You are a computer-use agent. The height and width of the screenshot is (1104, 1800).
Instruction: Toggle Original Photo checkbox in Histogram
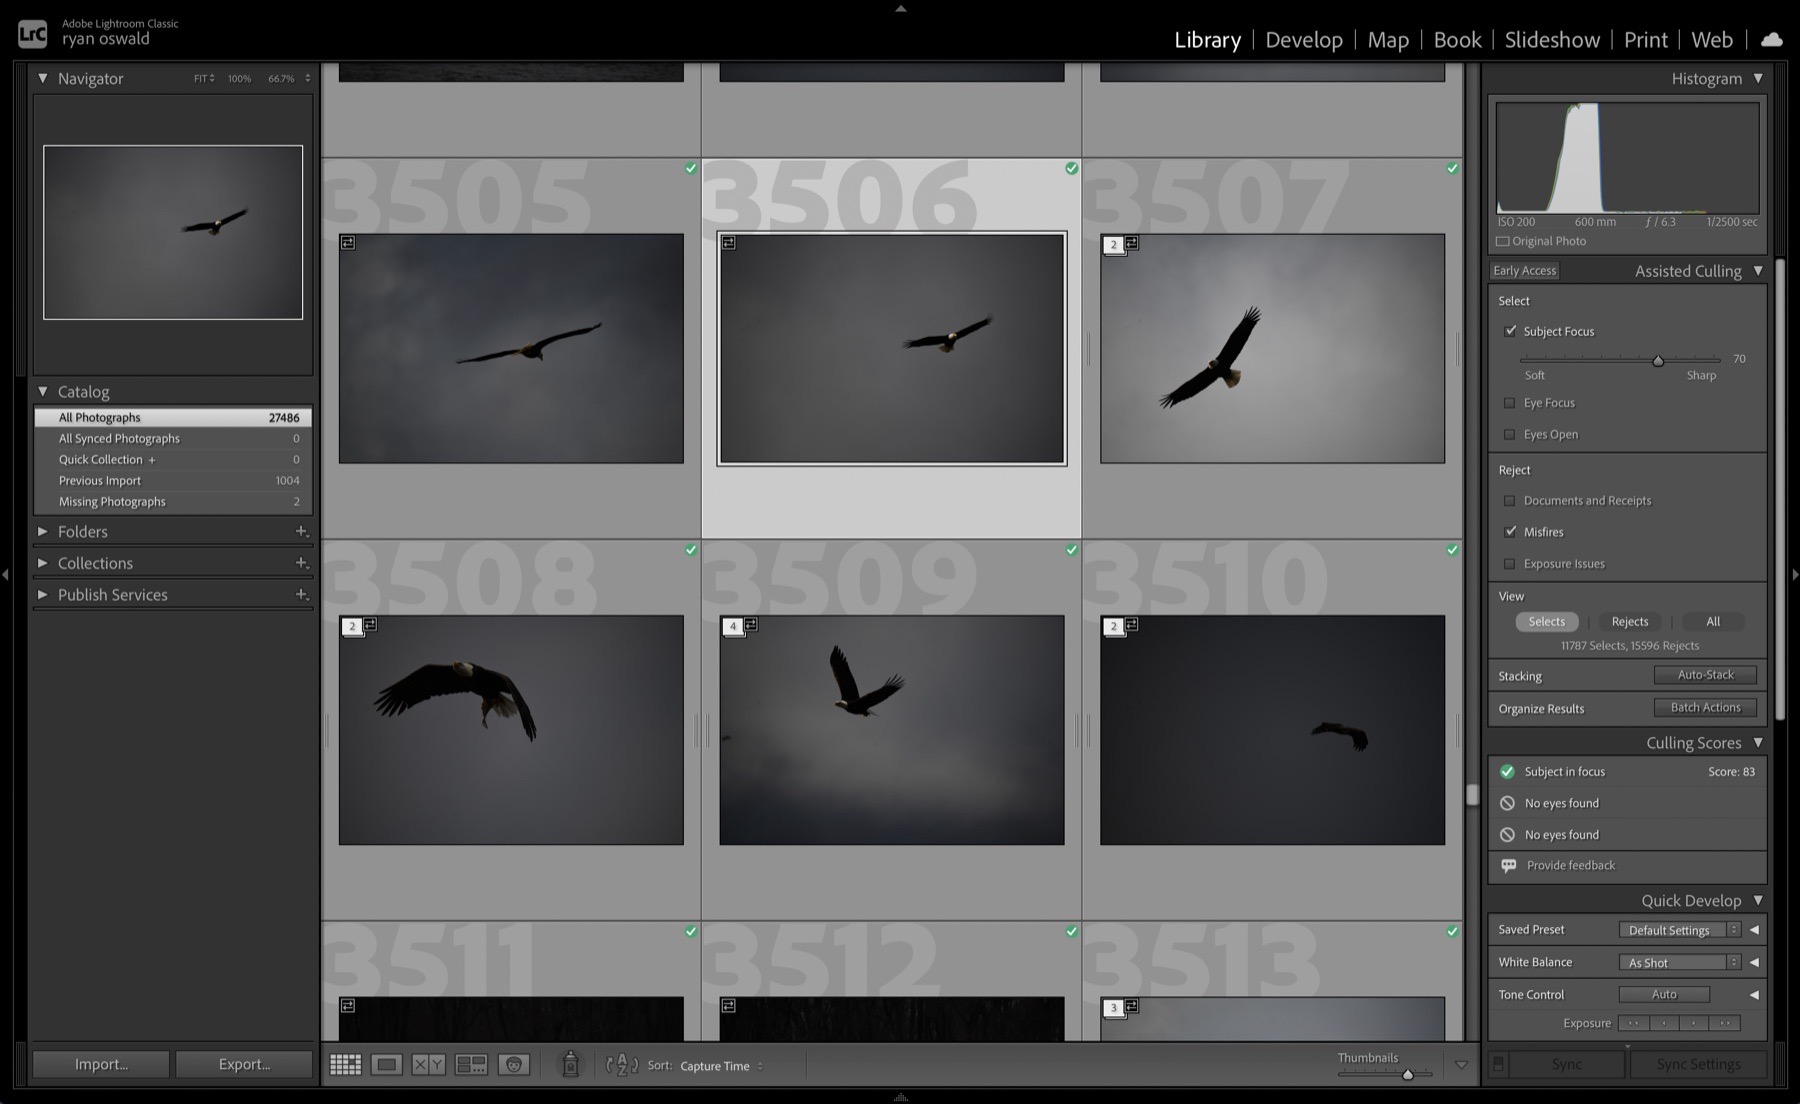1502,241
